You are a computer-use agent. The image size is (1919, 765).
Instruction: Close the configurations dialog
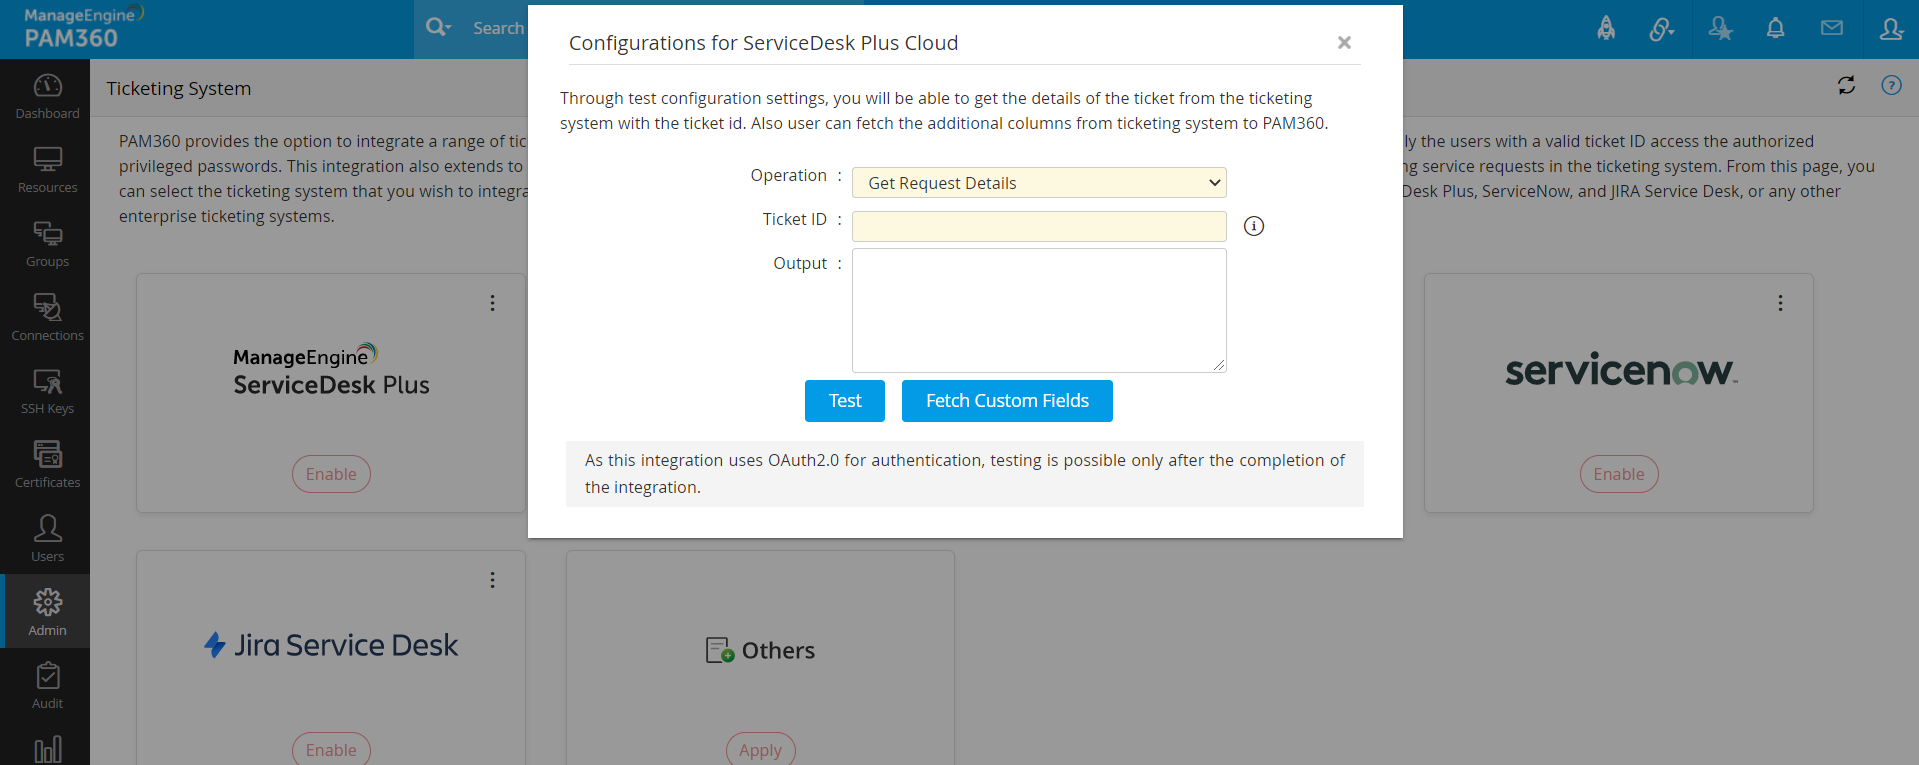point(1344,43)
